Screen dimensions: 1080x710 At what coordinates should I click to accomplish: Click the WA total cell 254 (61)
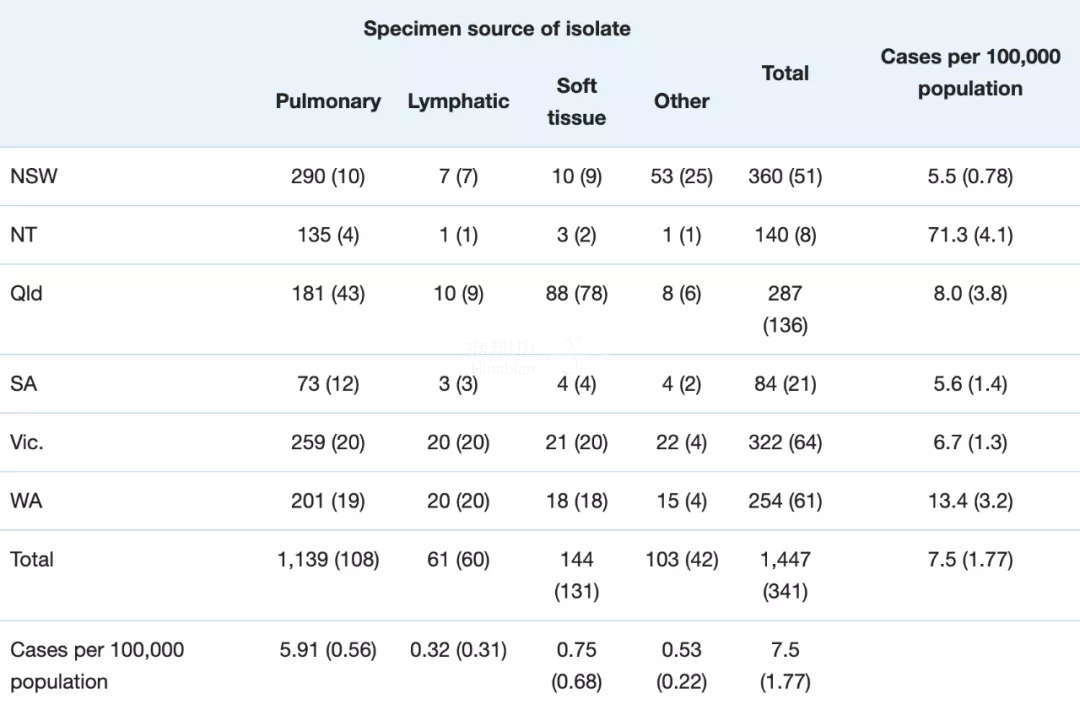(785, 501)
